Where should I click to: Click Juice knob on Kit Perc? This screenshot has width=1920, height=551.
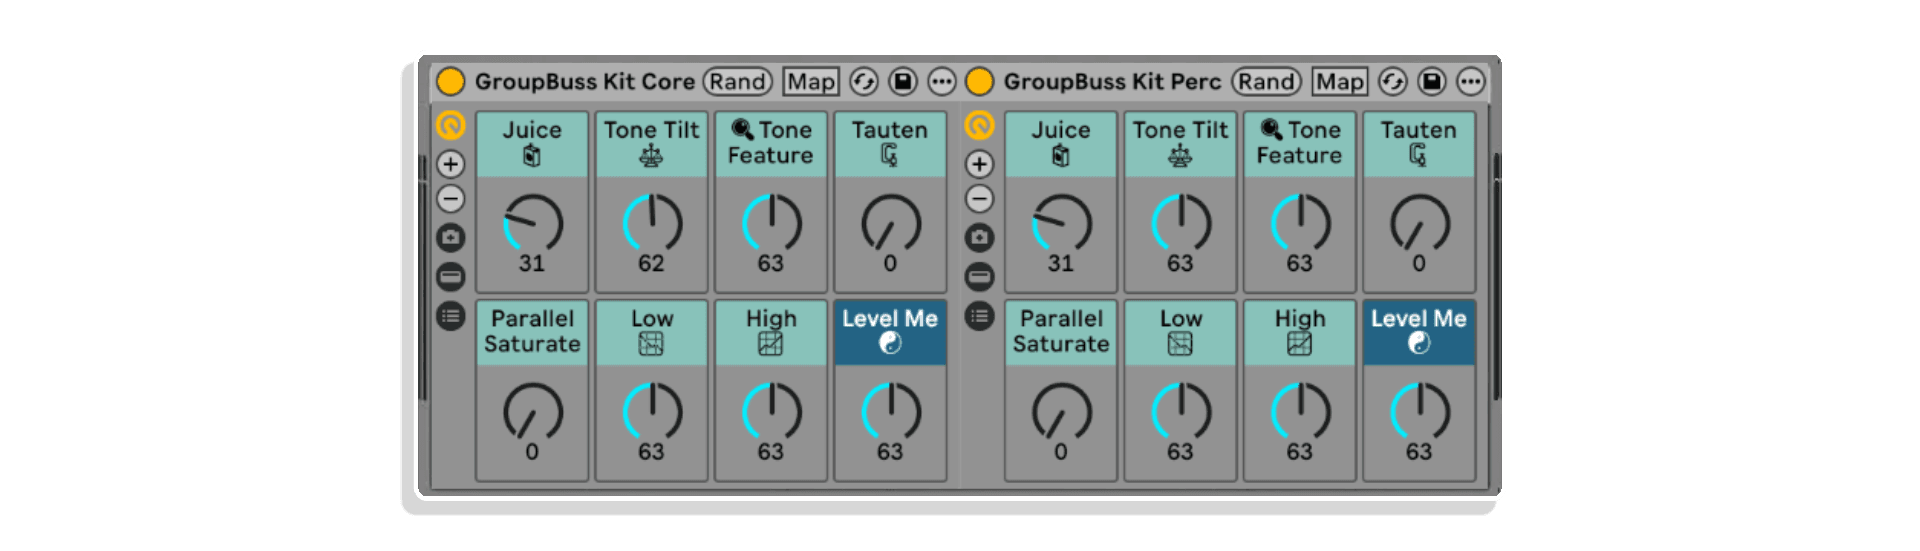(x=1062, y=223)
